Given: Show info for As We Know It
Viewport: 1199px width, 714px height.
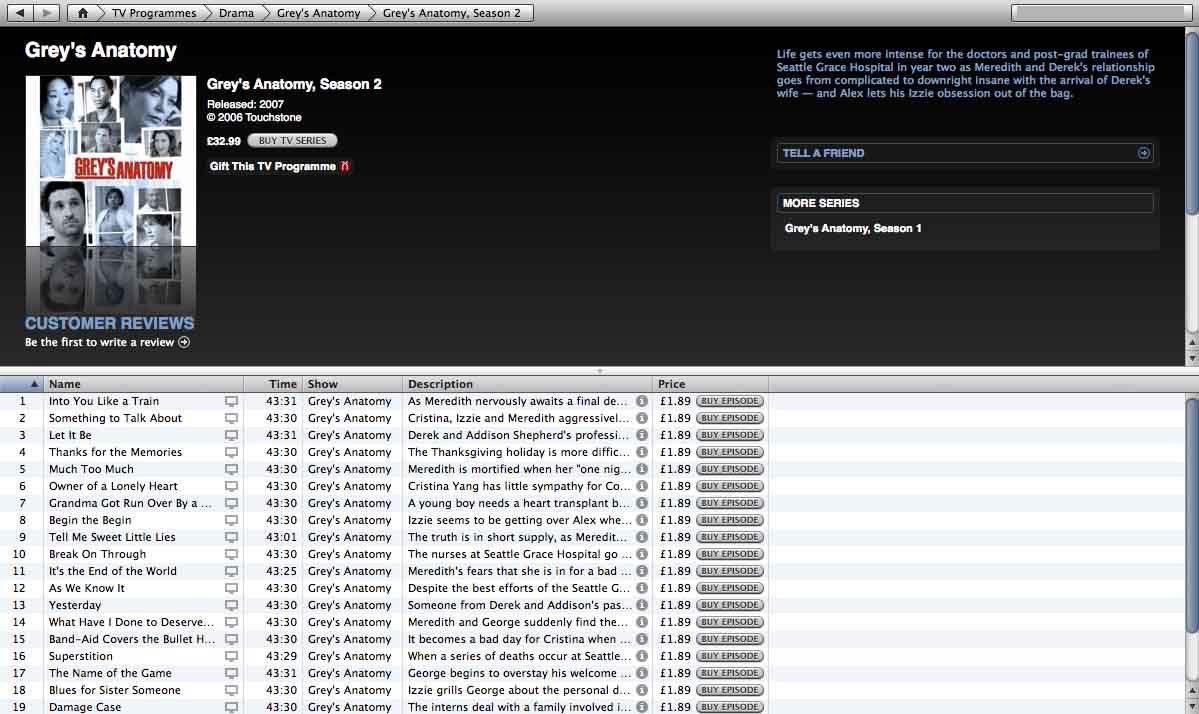Looking at the screenshot, I should (642, 589).
